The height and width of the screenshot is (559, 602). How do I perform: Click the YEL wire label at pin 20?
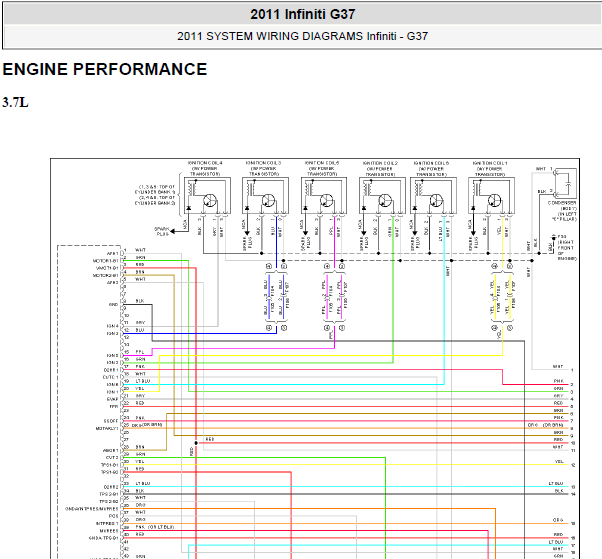coord(140,389)
